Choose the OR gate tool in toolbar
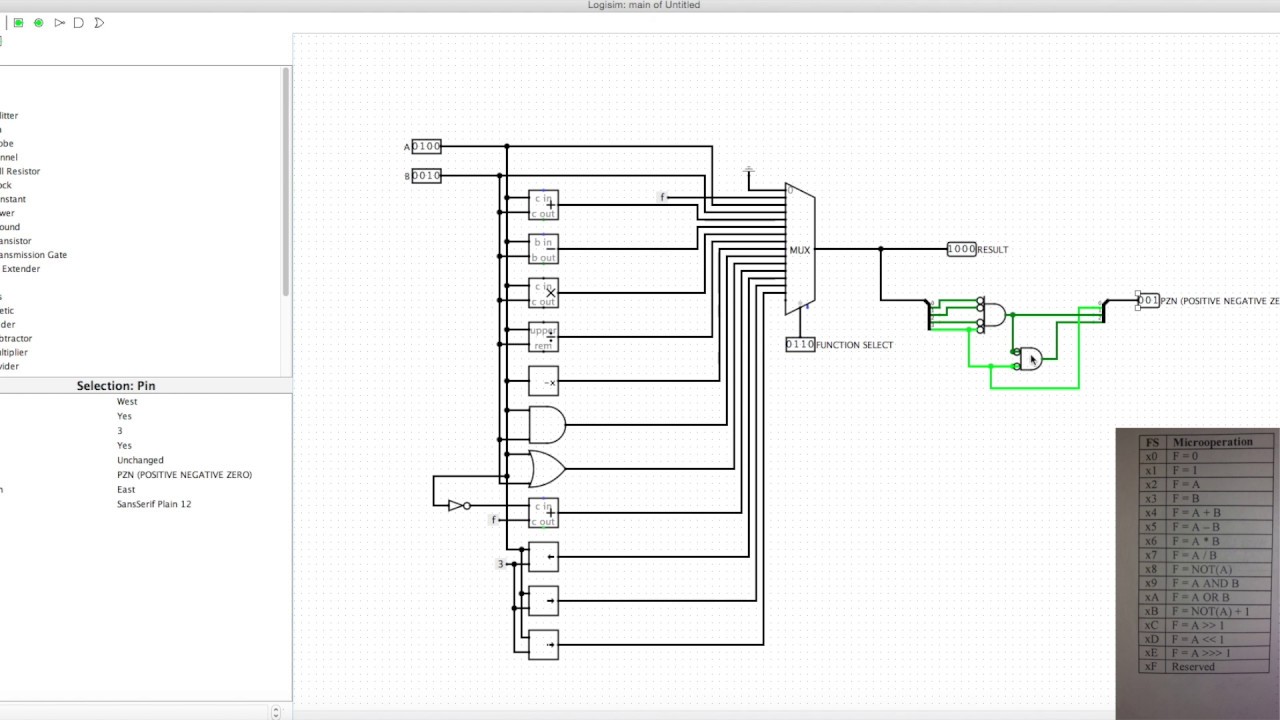 [99, 22]
